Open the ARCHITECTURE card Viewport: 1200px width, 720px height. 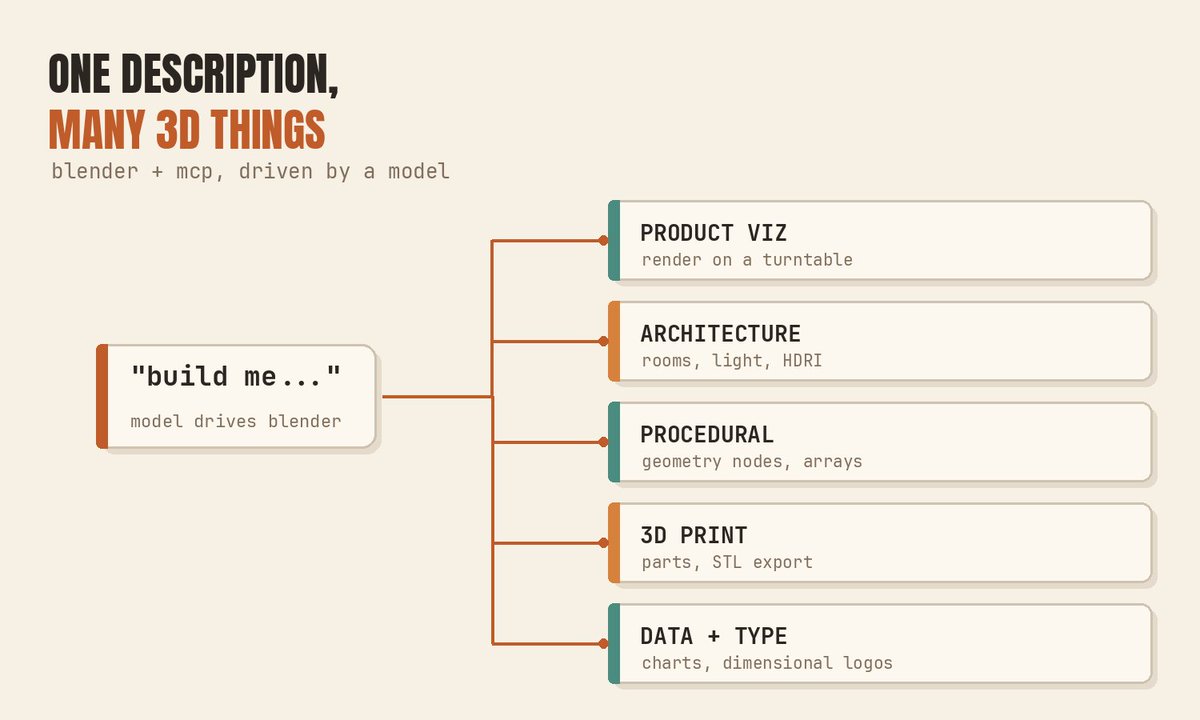(x=880, y=341)
